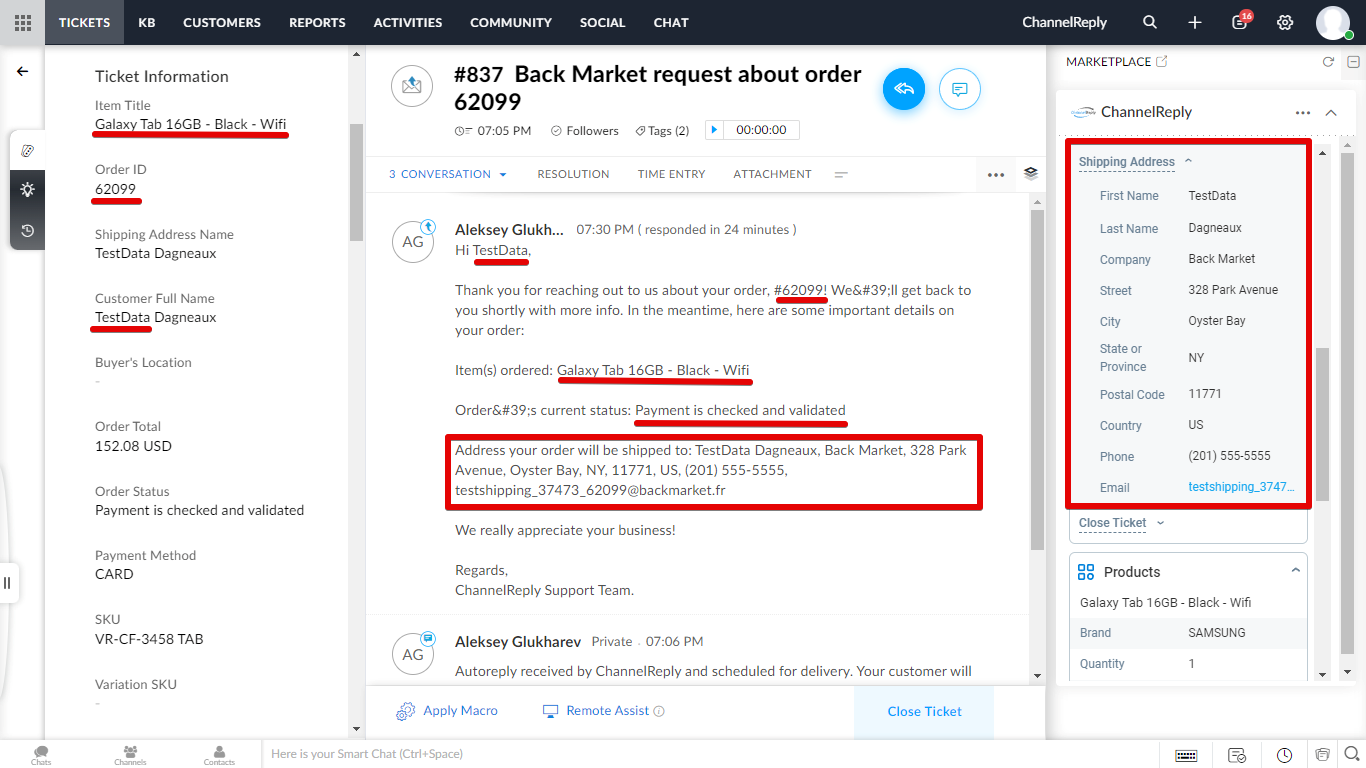Open ChannelReply widget three-dot menu
Screen dimensions: 1366x768
tap(1302, 113)
